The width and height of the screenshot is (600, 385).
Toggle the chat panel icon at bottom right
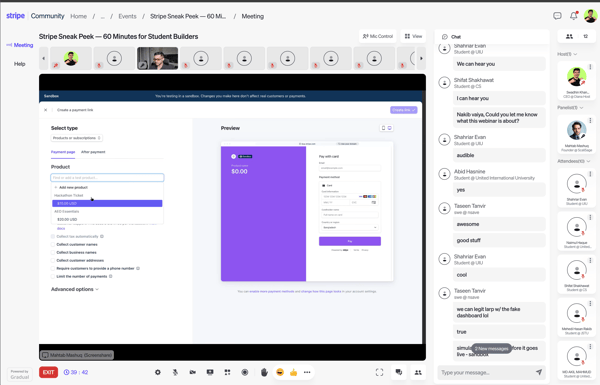[x=399, y=372]
